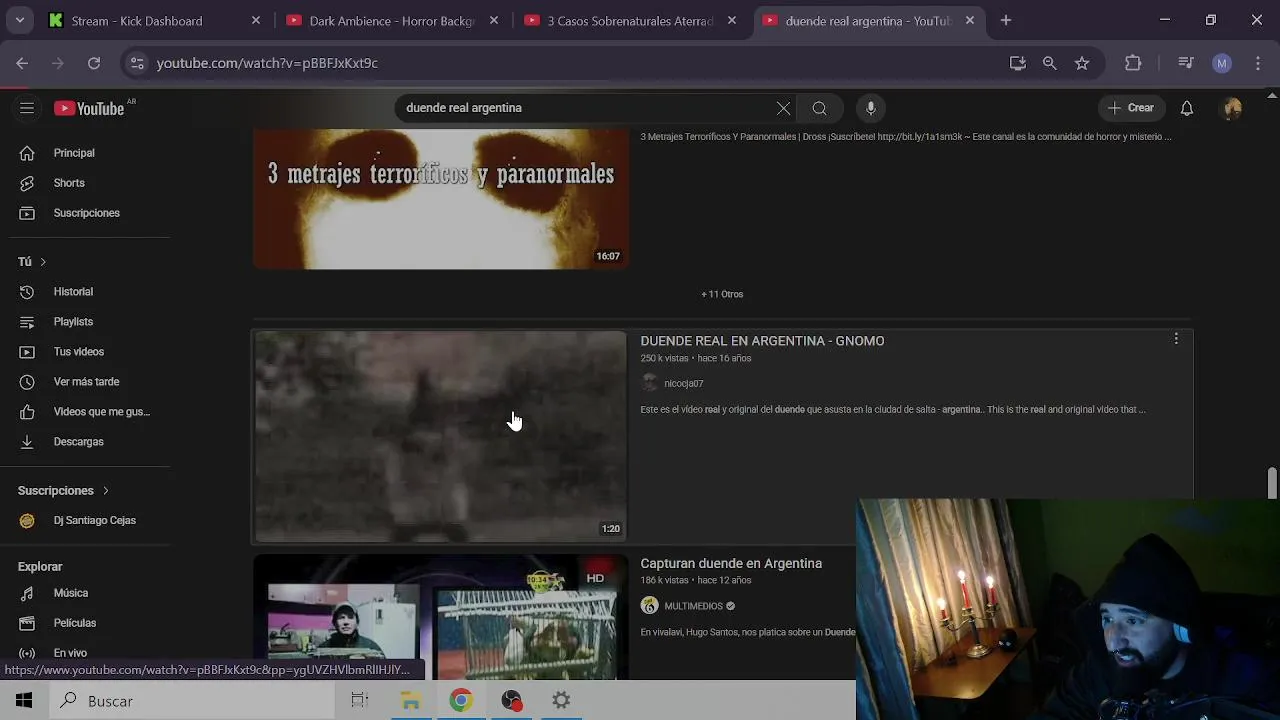
Task: Play the duende gnomo video thumbnail
Action: 440,437
